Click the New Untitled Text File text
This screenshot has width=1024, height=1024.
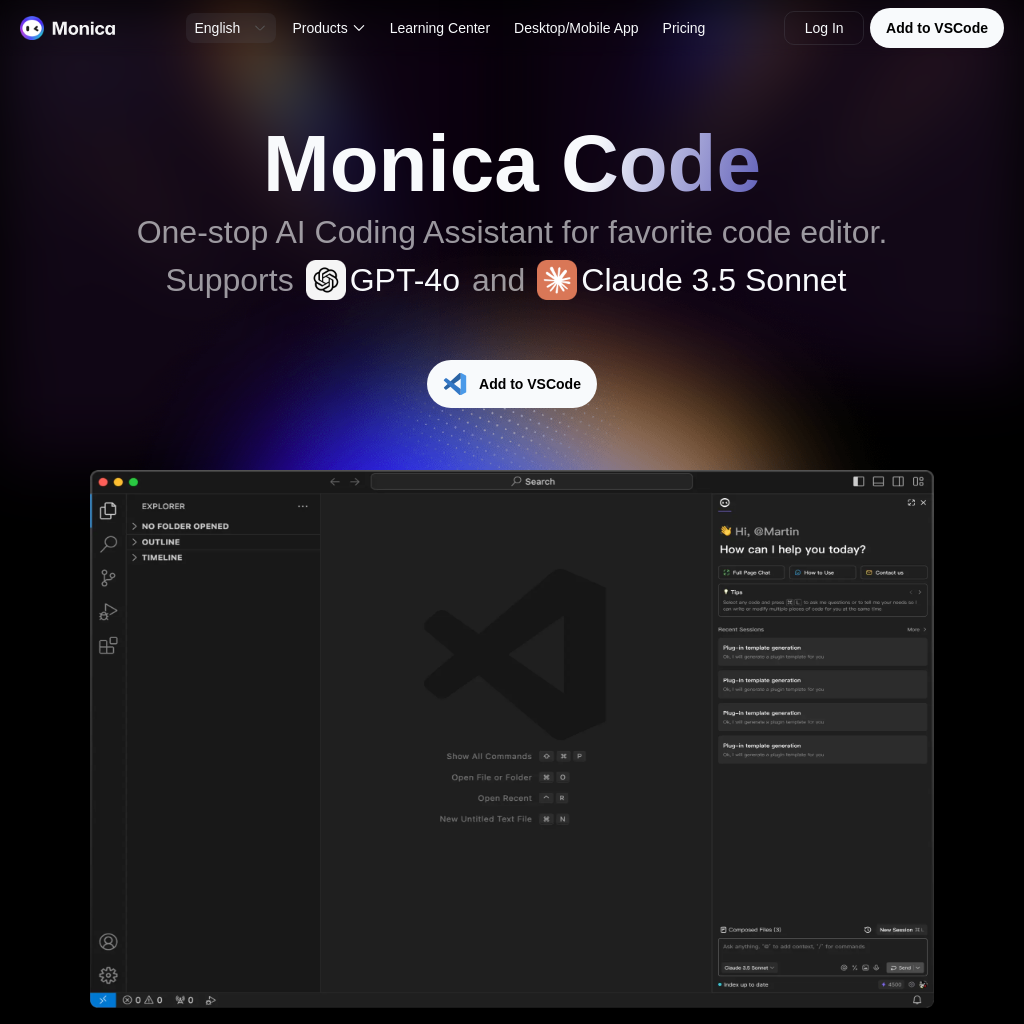point(486,819)
